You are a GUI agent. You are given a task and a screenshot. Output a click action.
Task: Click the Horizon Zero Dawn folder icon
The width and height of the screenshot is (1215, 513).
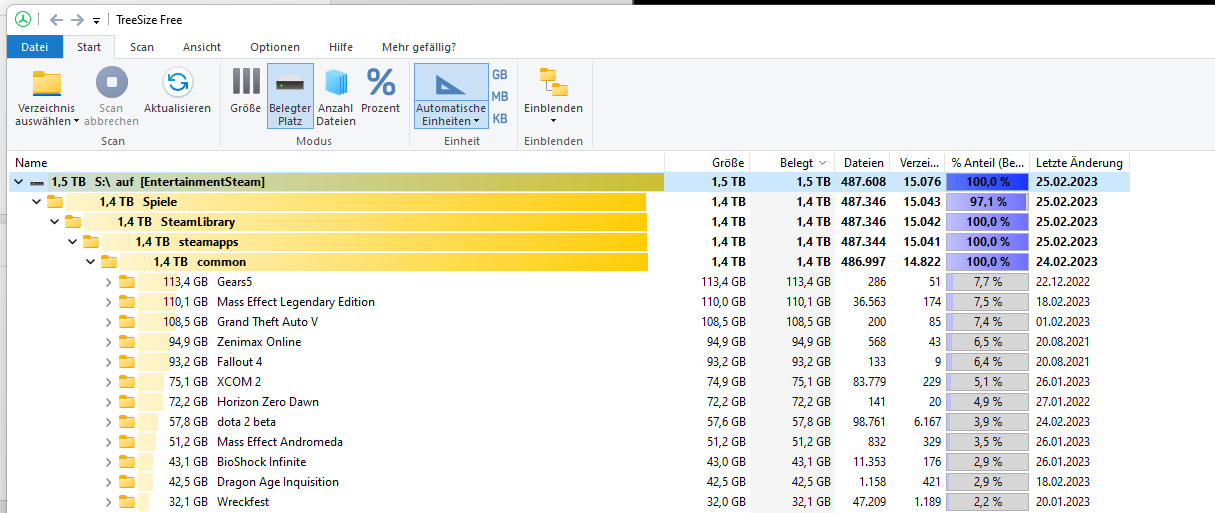(x=127, y=402)
